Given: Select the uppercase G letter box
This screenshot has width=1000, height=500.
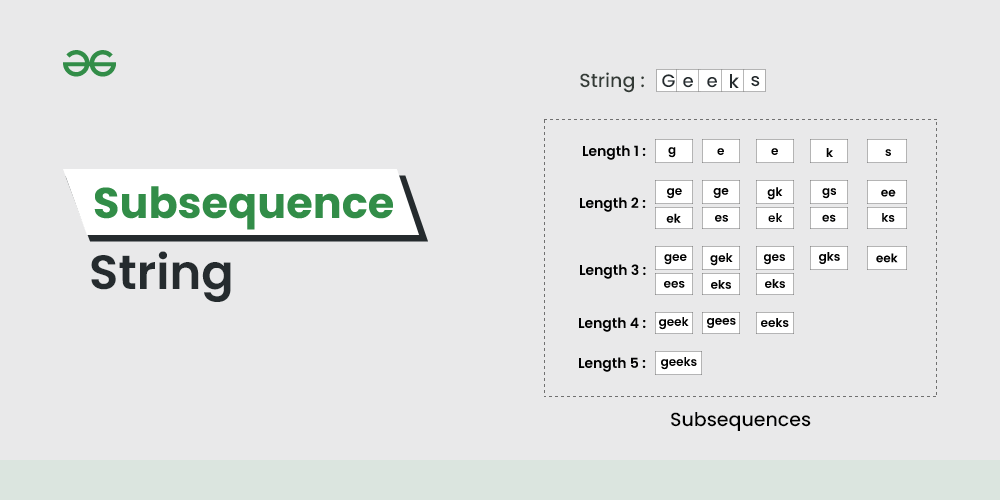Looking at the screenshot, I should [x=668, y=81].
